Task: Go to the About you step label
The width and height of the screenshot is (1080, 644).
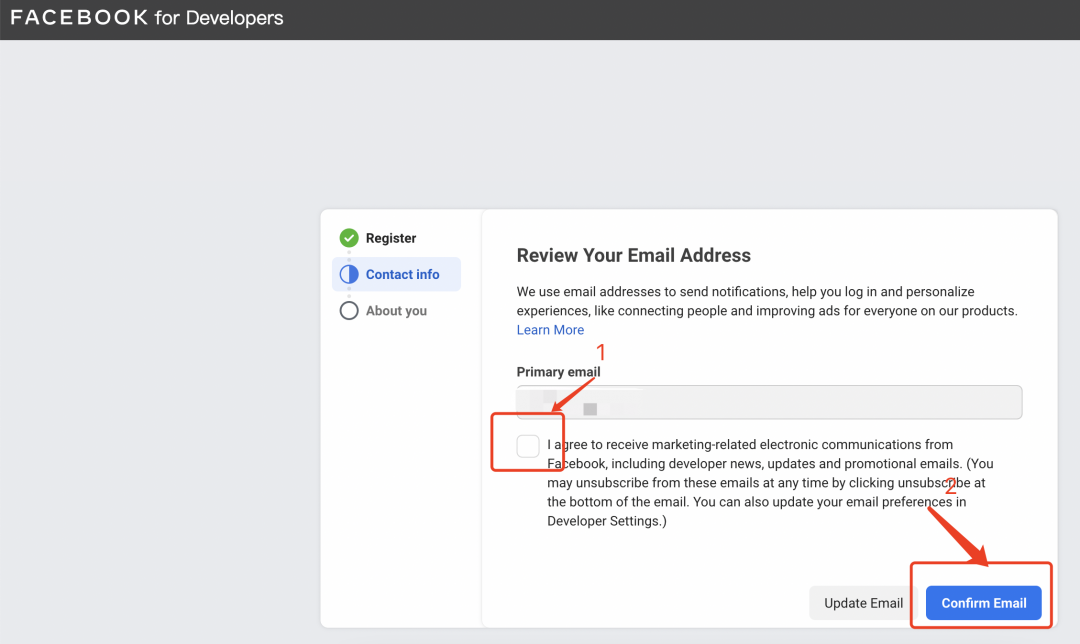Action: click(x=396, y=311)
